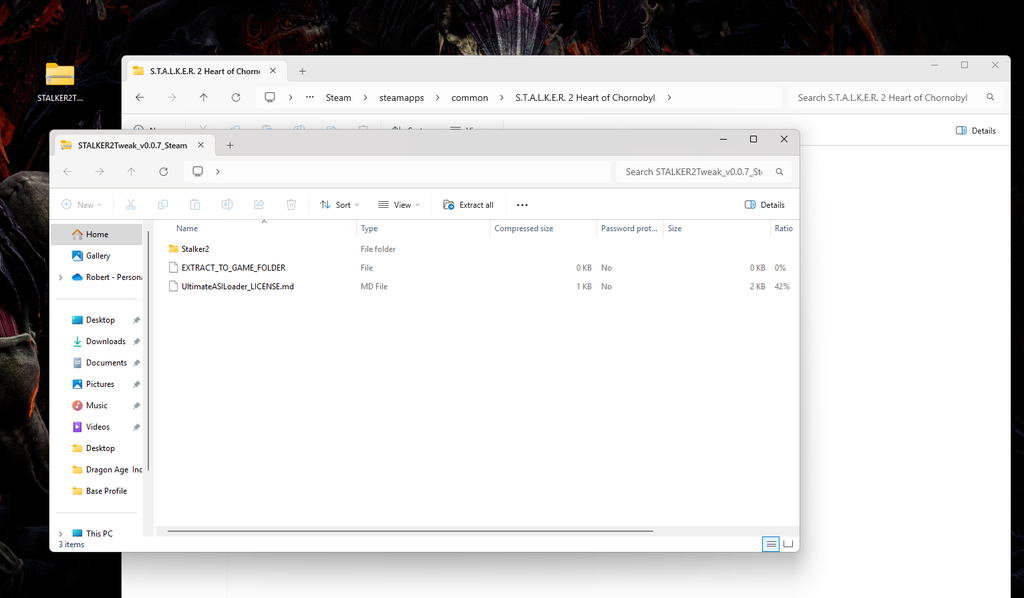Click Search S.T.A.L.K.E.R. 2 search field
The height and width of the screenshot is (598, 1024).
pos(882,97)
